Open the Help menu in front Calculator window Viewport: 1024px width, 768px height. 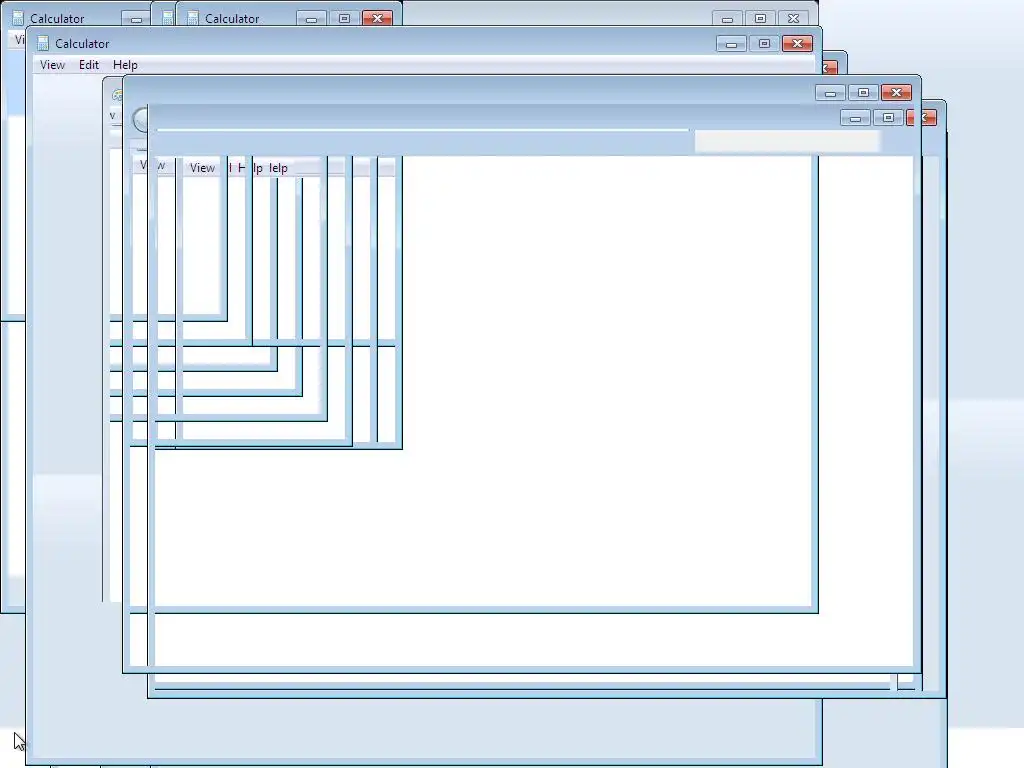pos(125,65)
